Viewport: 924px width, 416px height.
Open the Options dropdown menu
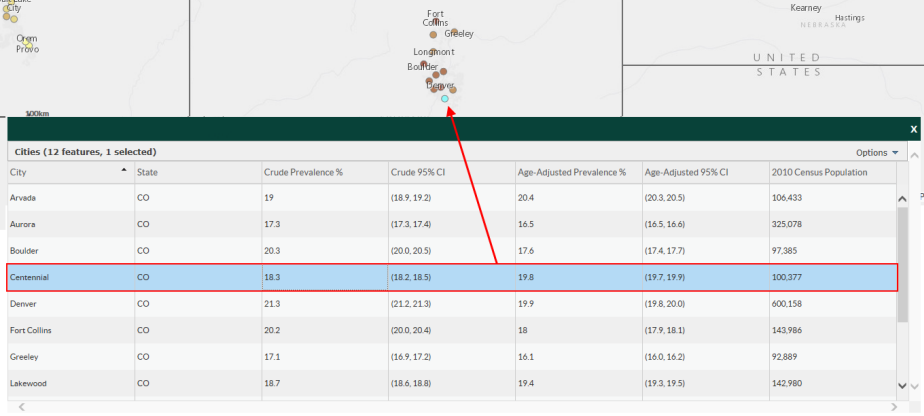(x=877, y=153)
